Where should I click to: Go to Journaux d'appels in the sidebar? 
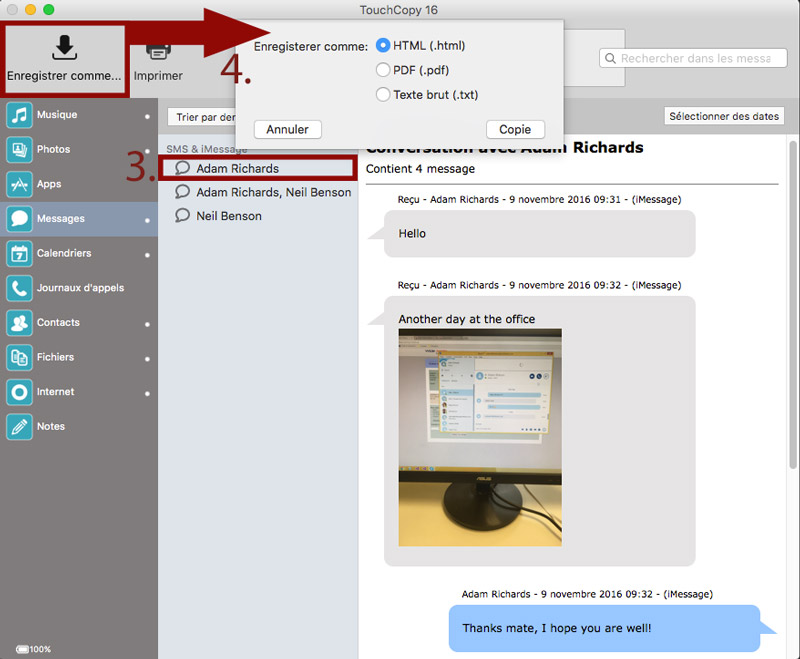point(79,288)
